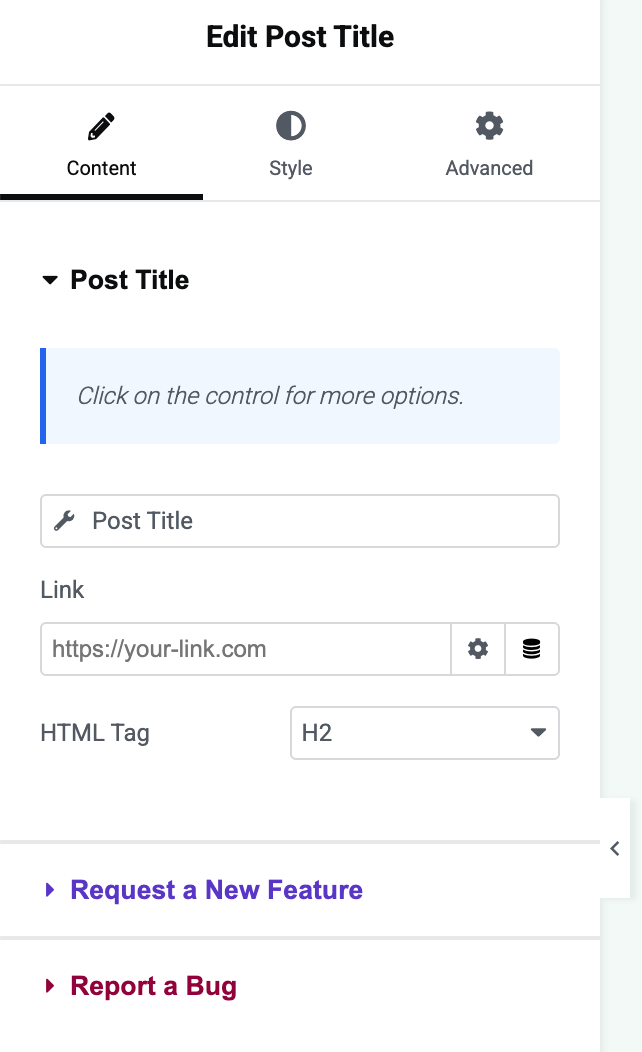Click the Request a New Feature text
The image size is (642, 1052).
click(216, 890)
